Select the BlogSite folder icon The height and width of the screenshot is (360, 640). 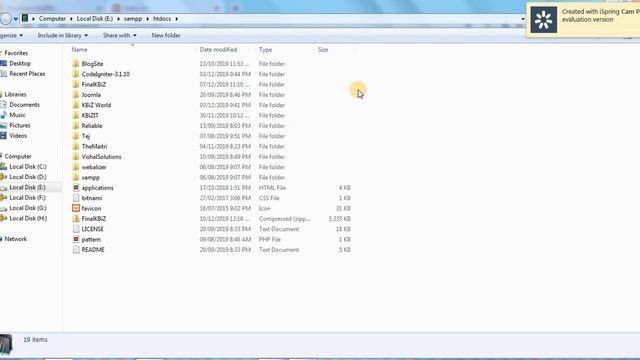click(76, 64)
